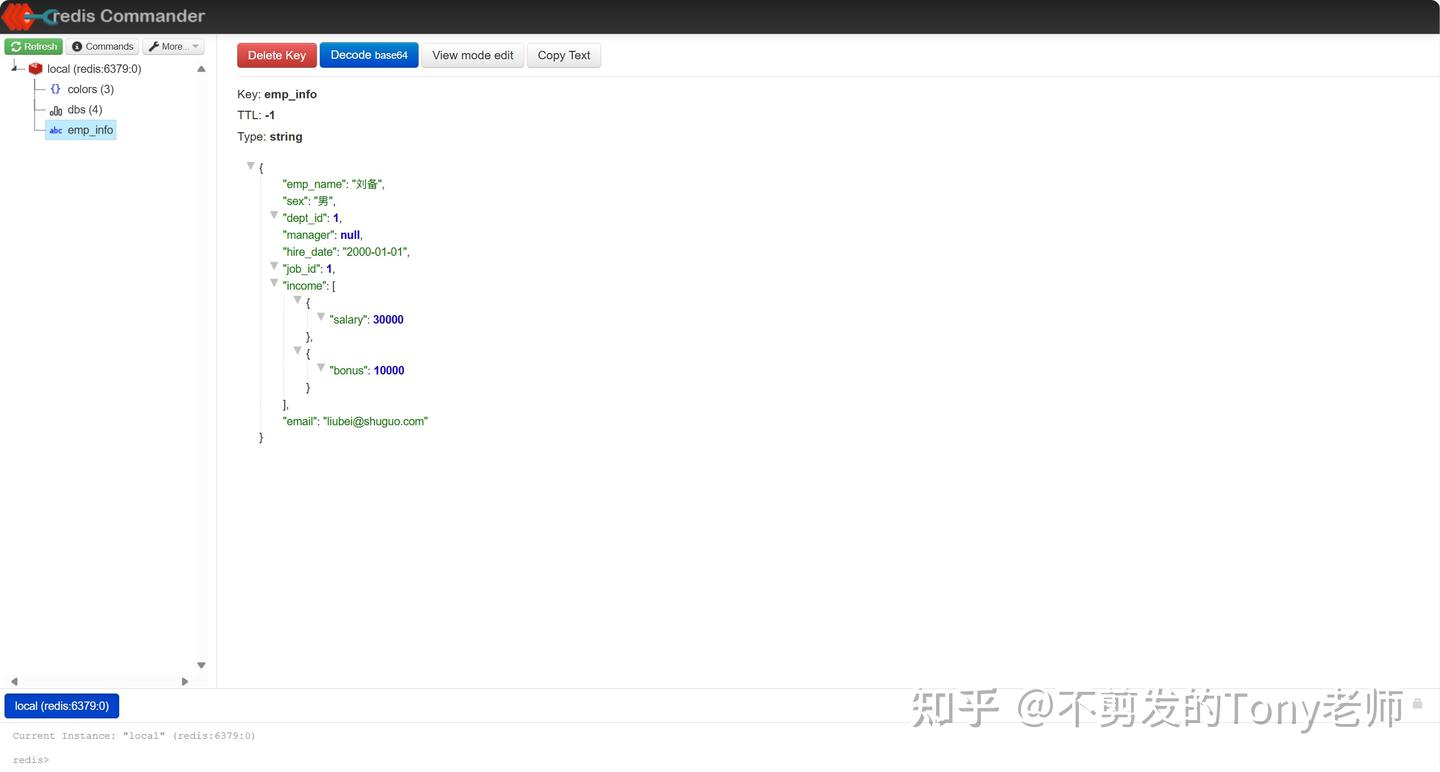Toggle the root JSON object collapsed
This screenshot has height=772, width=1440.
point(250,165)
